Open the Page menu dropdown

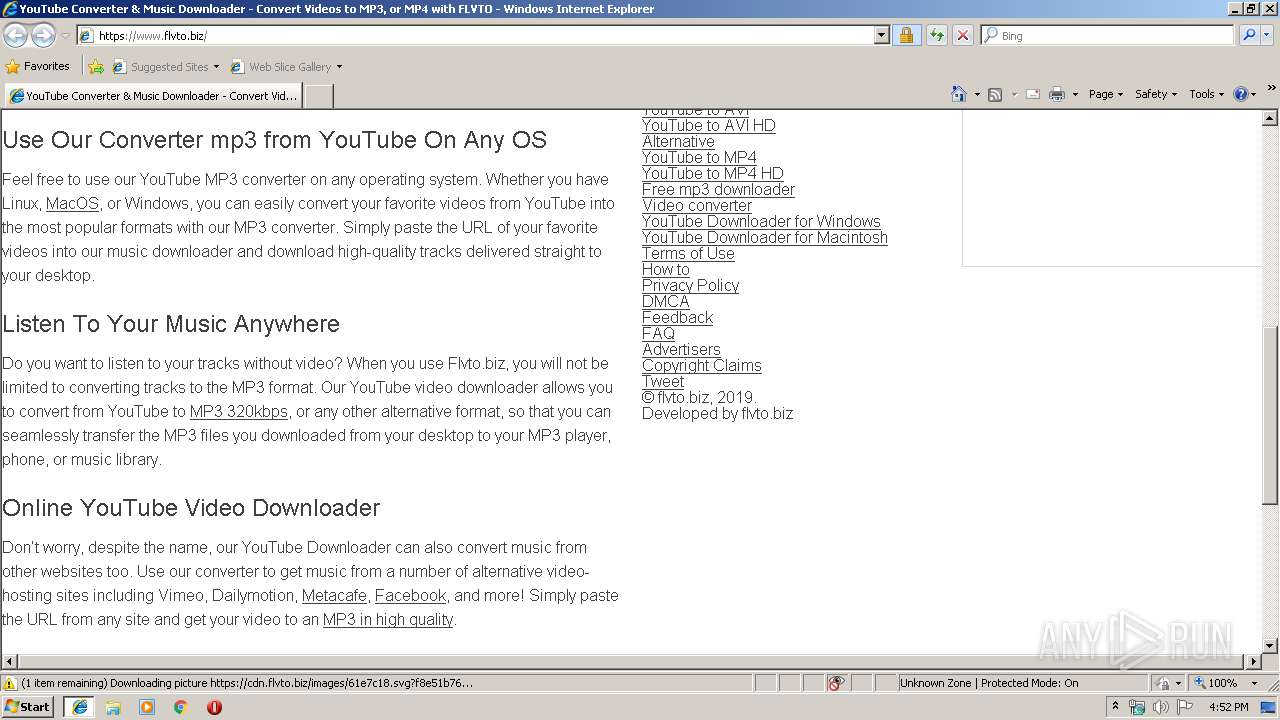pos(1105,94)
